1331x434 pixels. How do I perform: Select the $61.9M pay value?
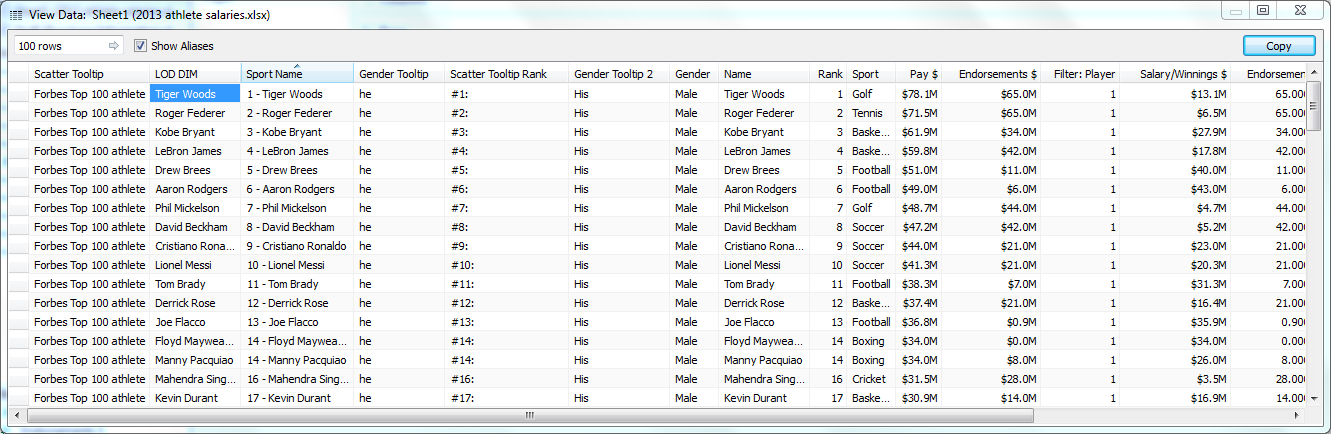pyautogui.click(x=919, y=132)
